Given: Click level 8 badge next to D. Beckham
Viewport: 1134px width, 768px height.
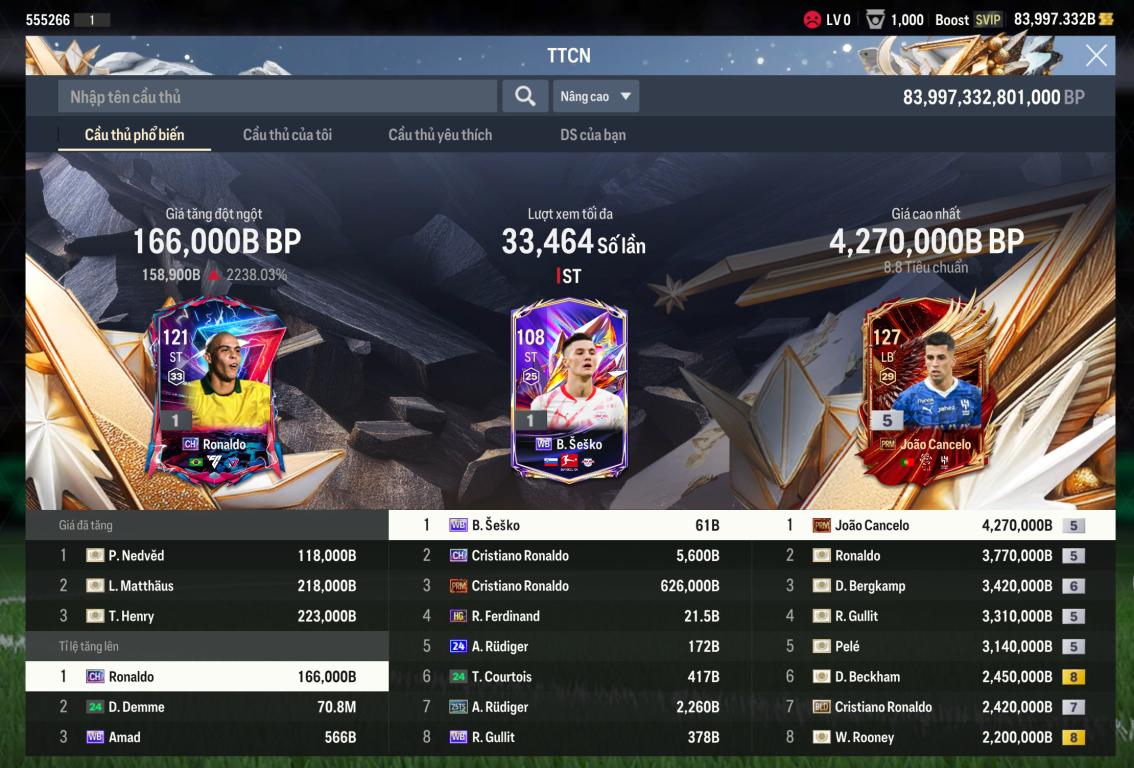Looking at the screenshot, I should click(x=1073, y=677).
